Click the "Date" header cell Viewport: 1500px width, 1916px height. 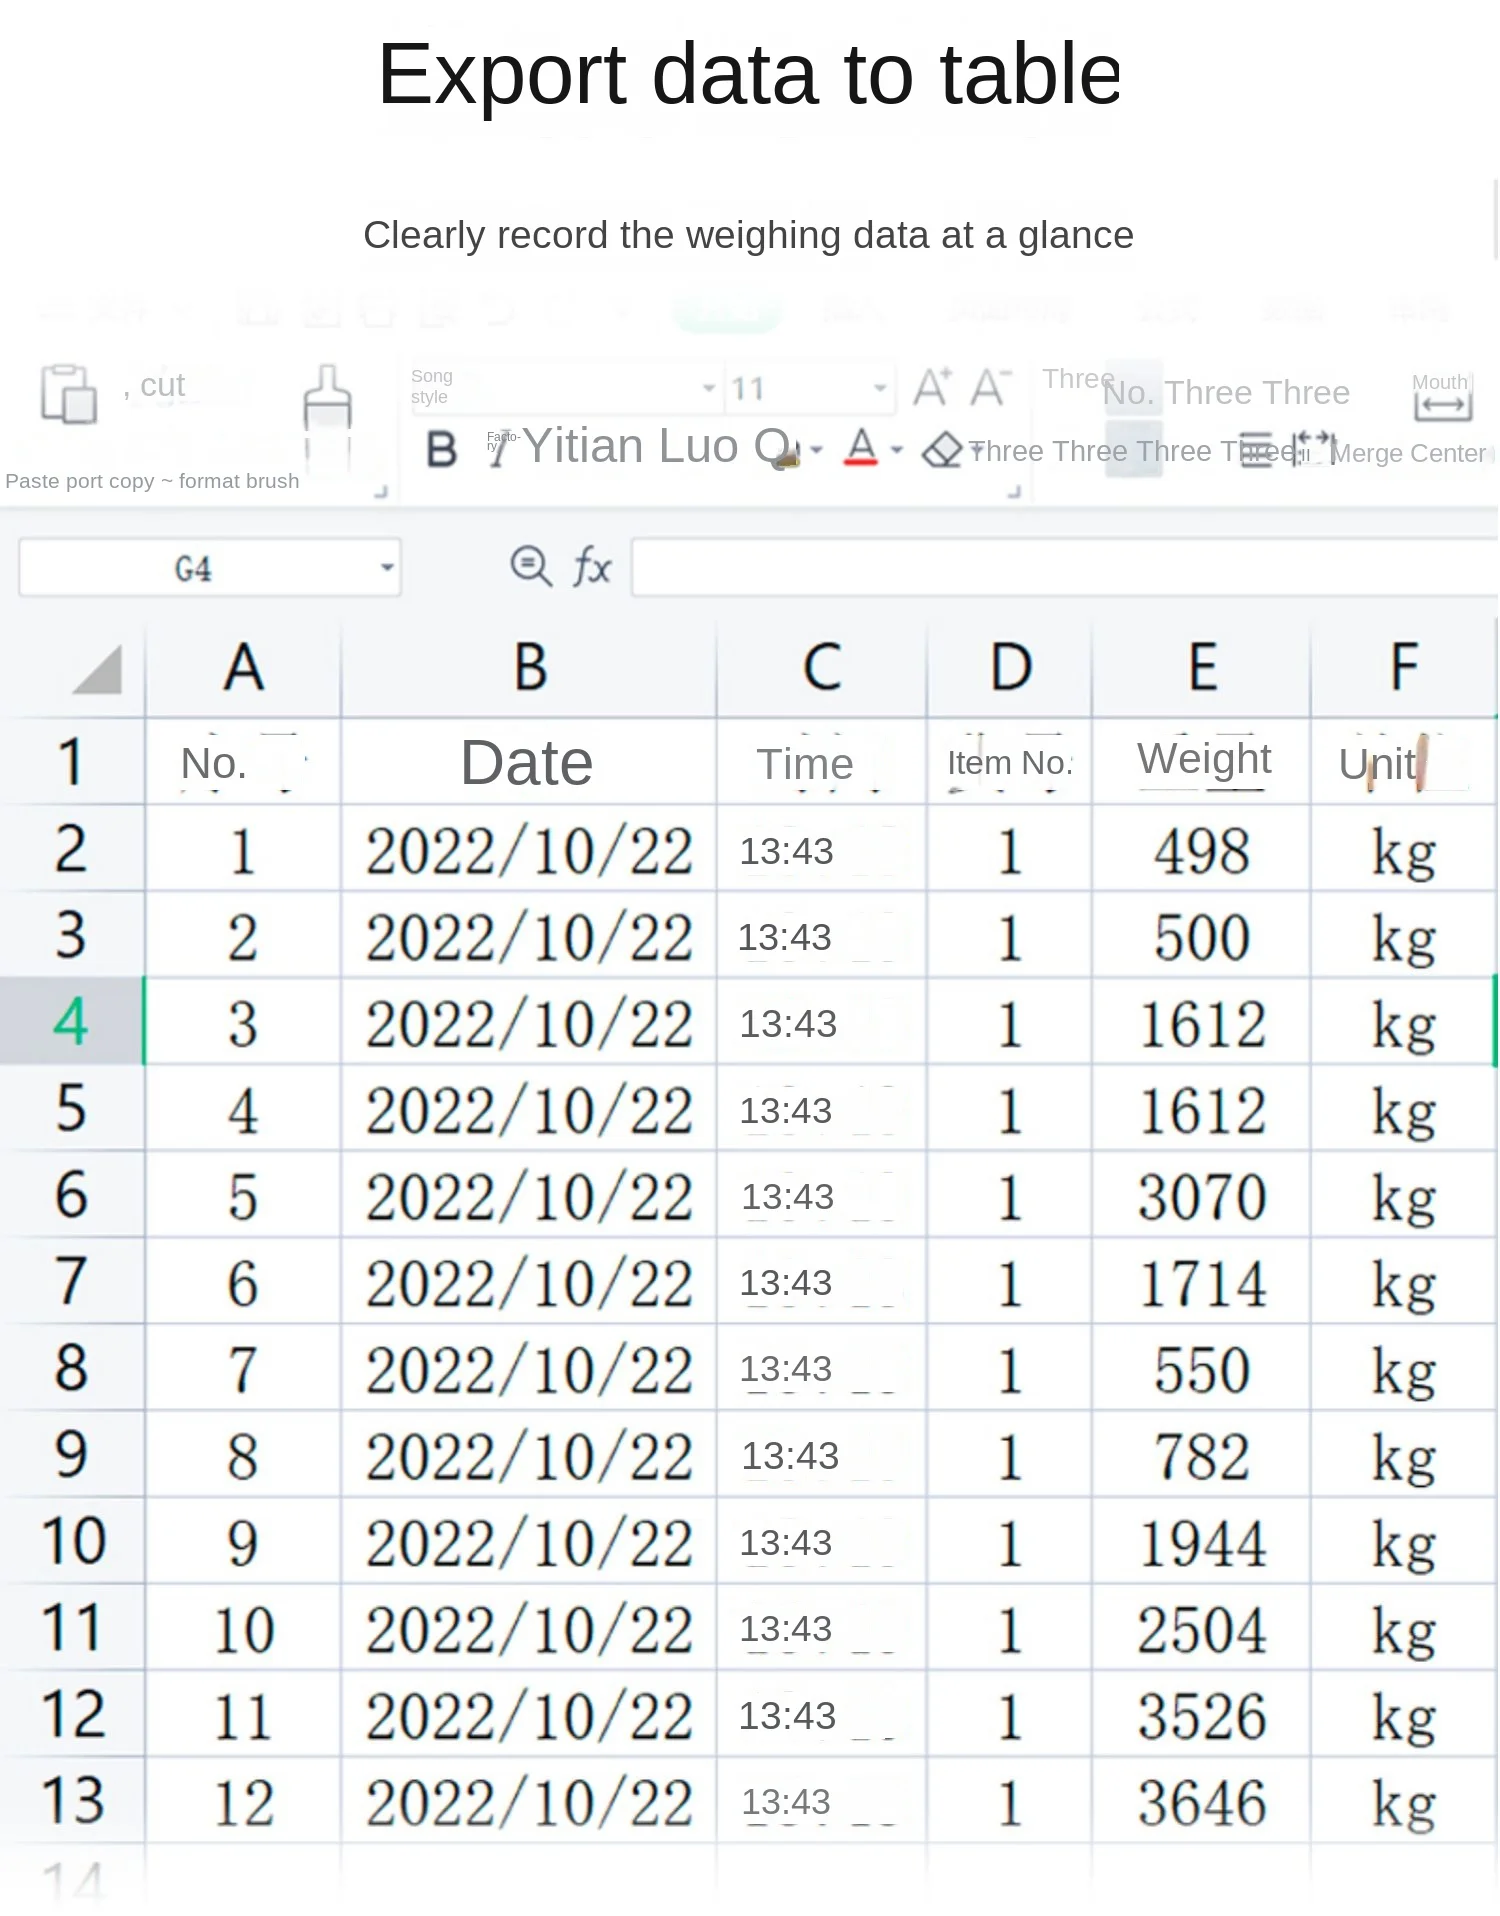click(529, 762)
